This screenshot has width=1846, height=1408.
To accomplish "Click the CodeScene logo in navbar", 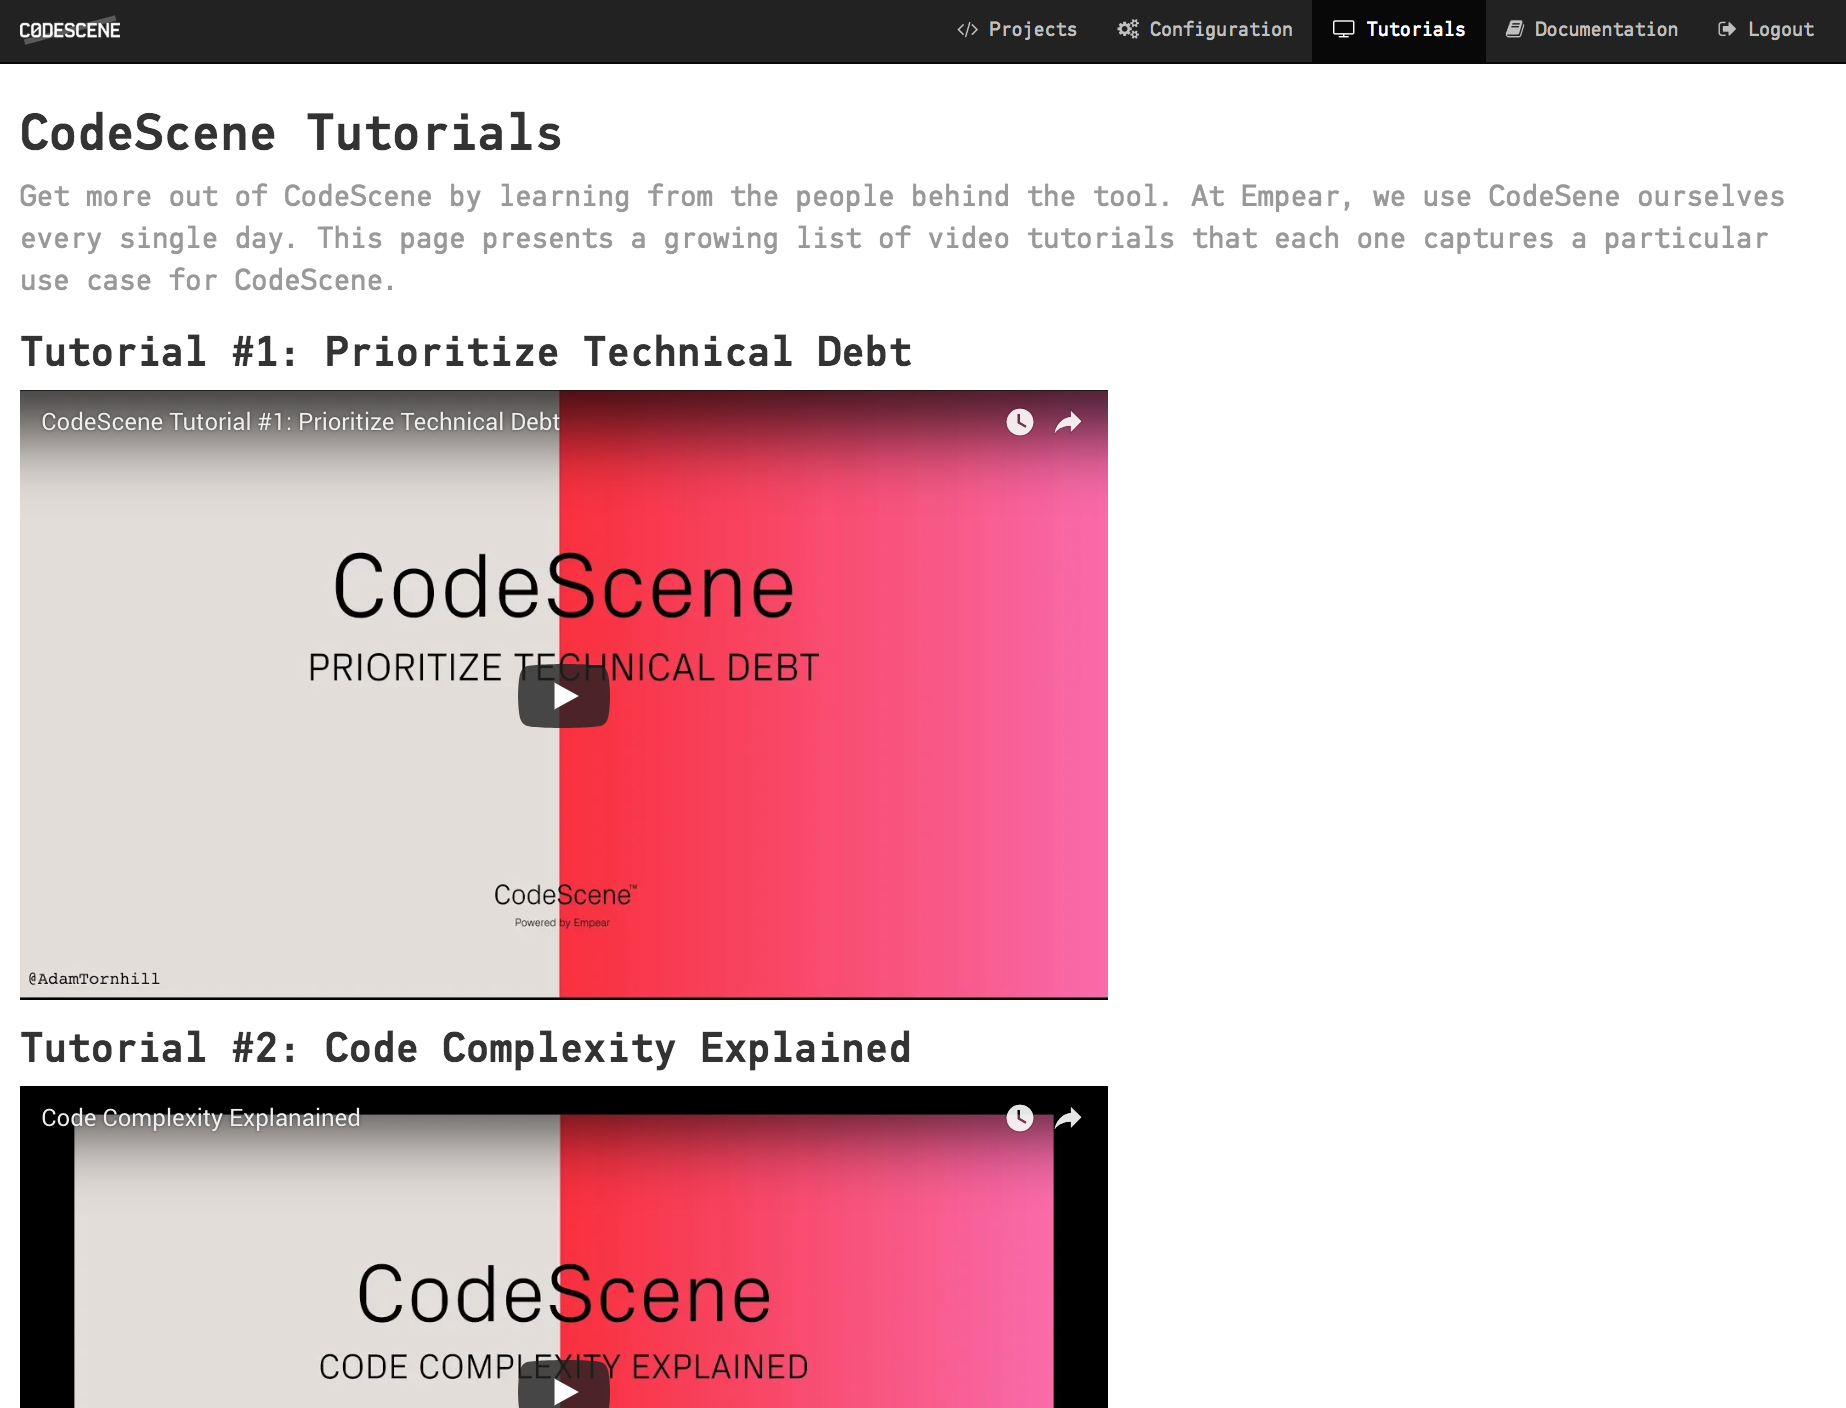I will click(x=70, y=30).
